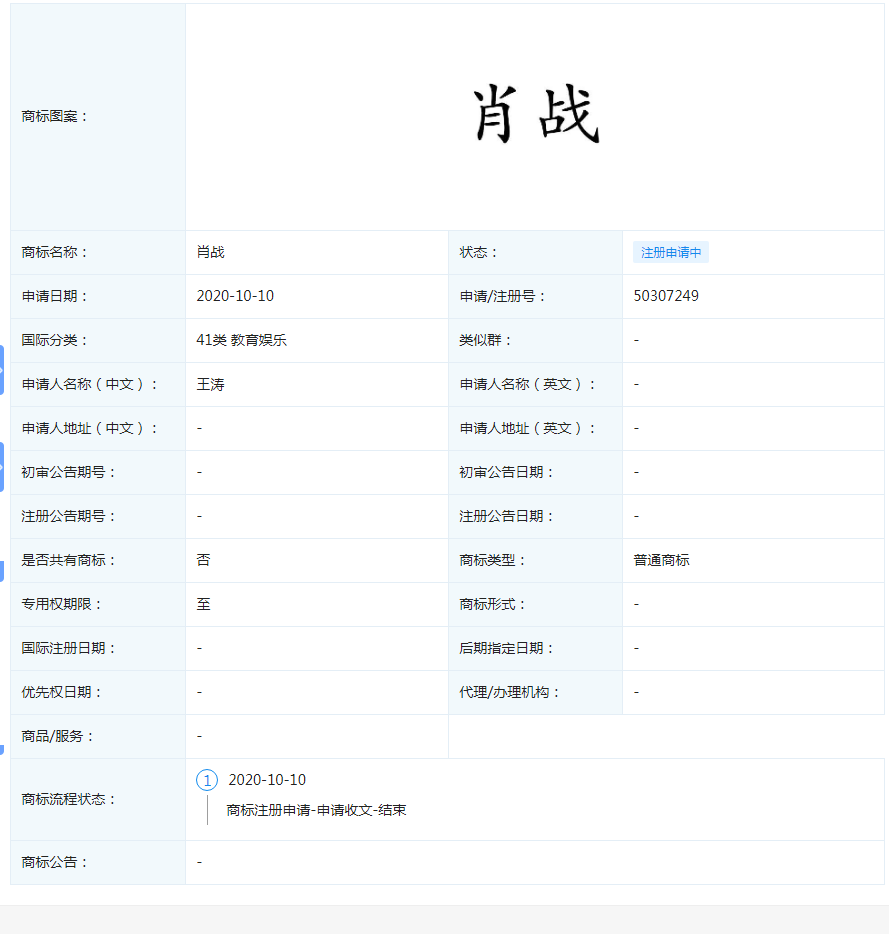Viewport: 889px width, 934px height.
Task: Click the 普通商标 trademark type value
Action: [661, 560]
